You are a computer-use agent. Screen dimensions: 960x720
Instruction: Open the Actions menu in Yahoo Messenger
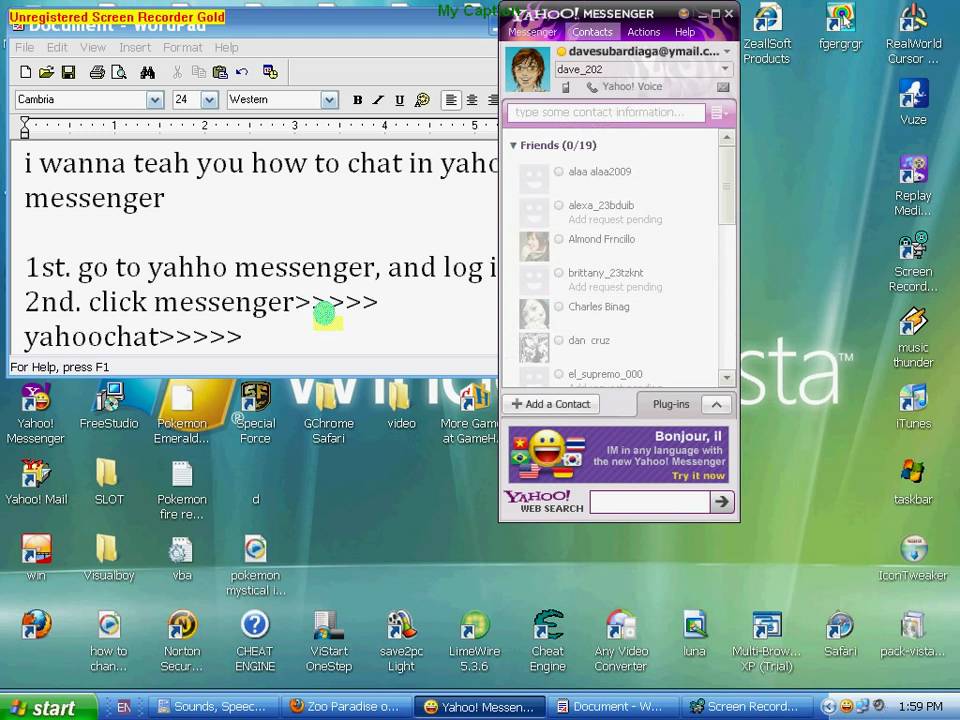point(643,32)
